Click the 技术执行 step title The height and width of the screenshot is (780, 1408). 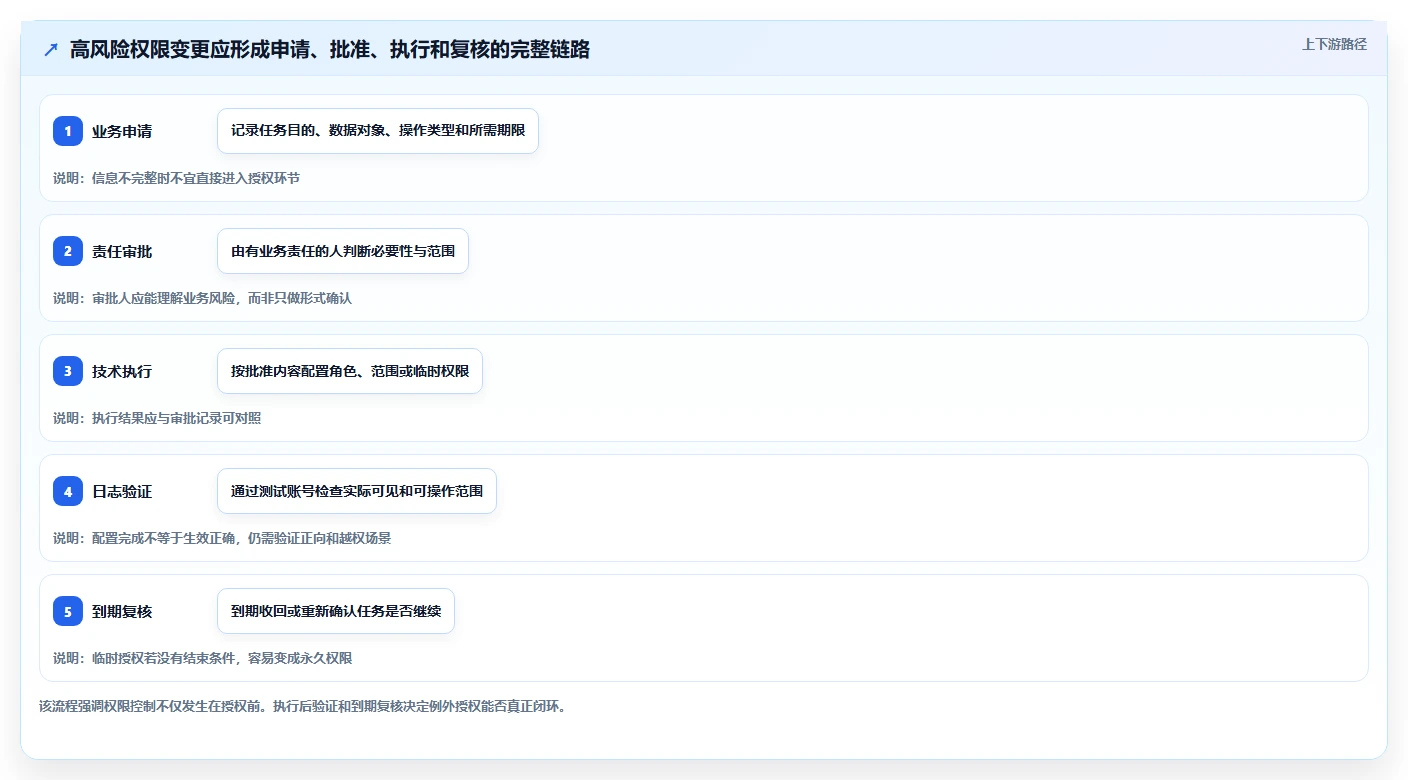pyautogui.click(x=122, y=371)
